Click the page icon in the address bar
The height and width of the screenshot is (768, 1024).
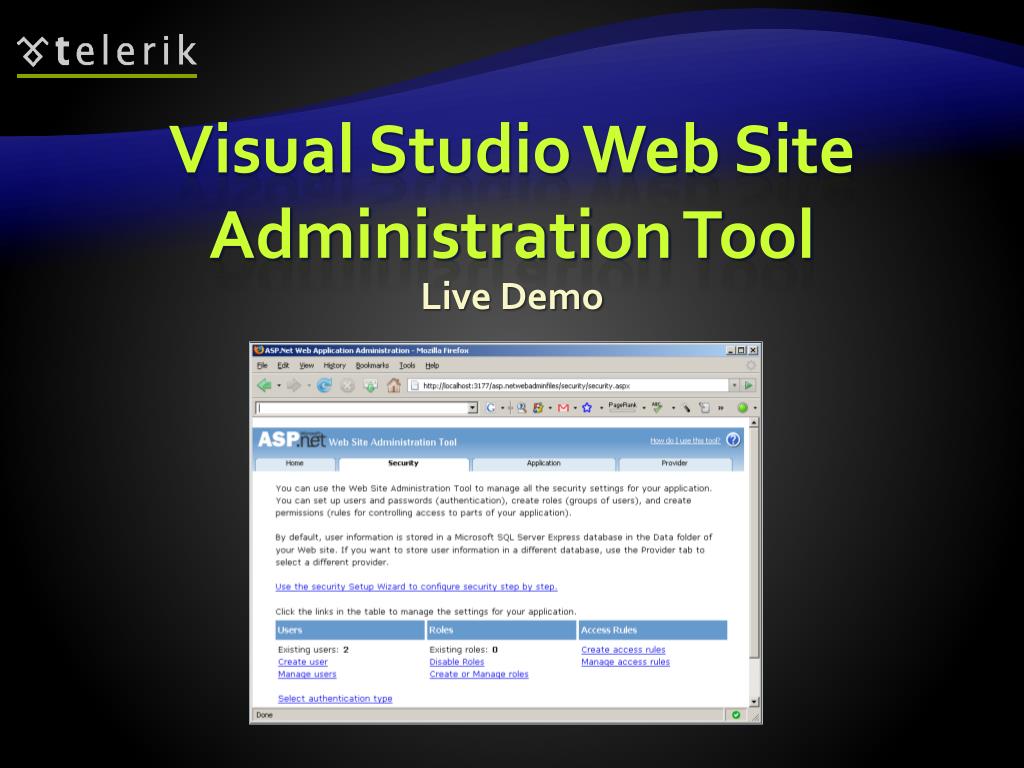coord(414,385)
